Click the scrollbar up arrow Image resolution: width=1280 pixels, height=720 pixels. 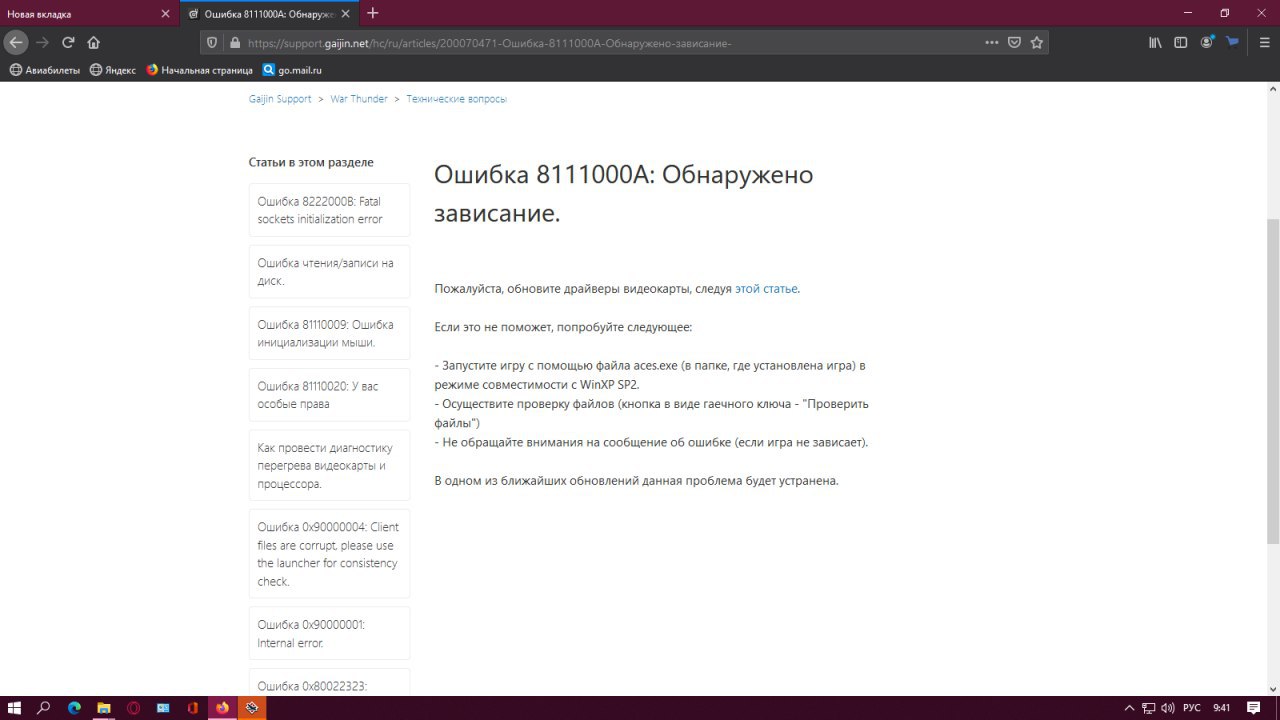pos(1272,89)
